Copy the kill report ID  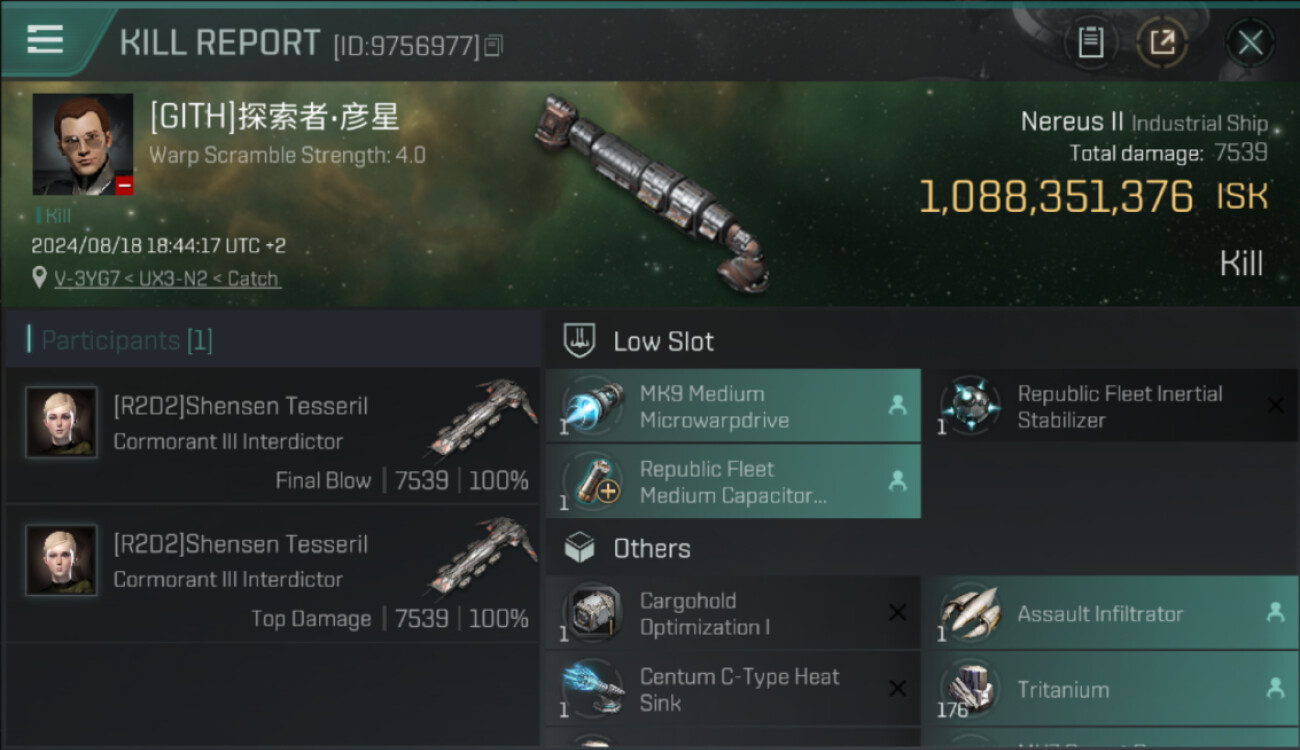tap(493, 46)
